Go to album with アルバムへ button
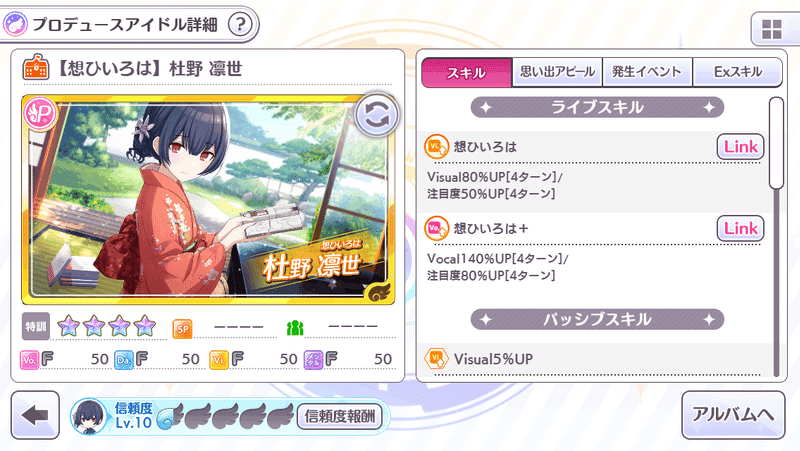Screen dimensions: 800x451 pos(733,415)
